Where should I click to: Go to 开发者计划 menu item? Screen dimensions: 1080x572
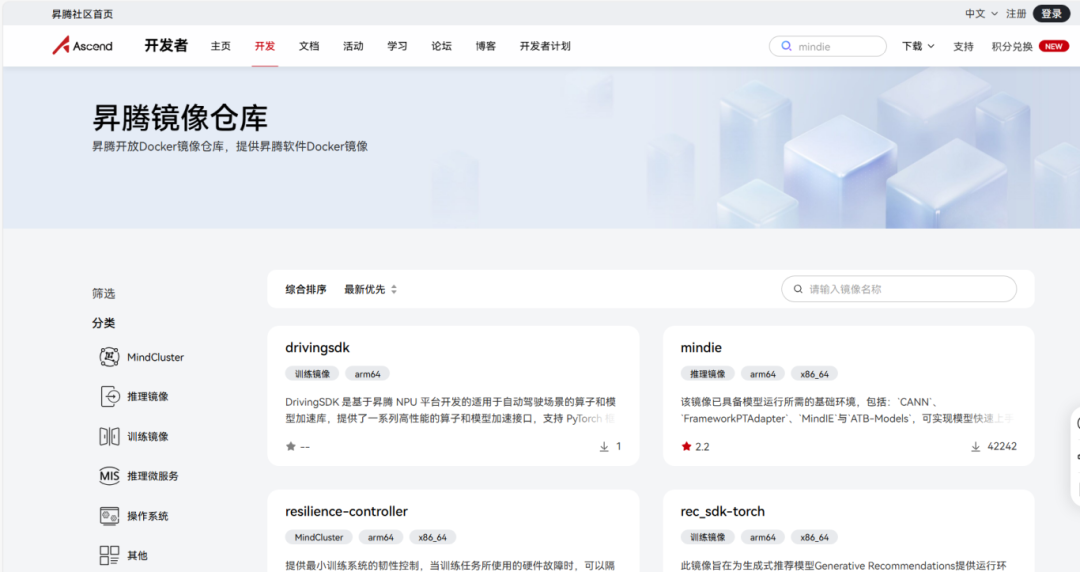click(x=545, y=46)
